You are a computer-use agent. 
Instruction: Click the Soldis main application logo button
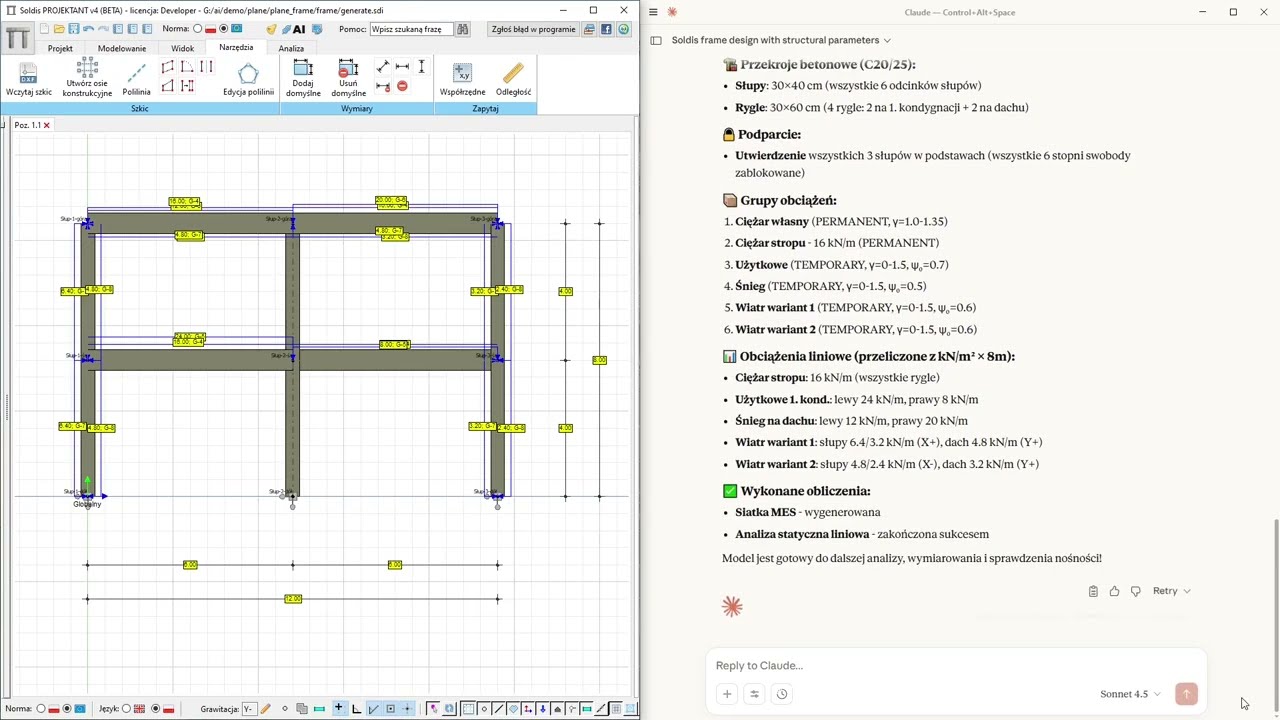[17, 39]
